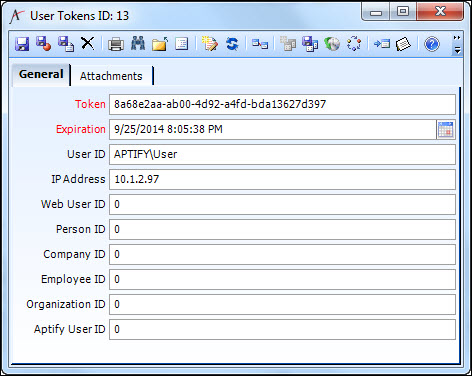Click the Employee ID field

coord(282,279)
